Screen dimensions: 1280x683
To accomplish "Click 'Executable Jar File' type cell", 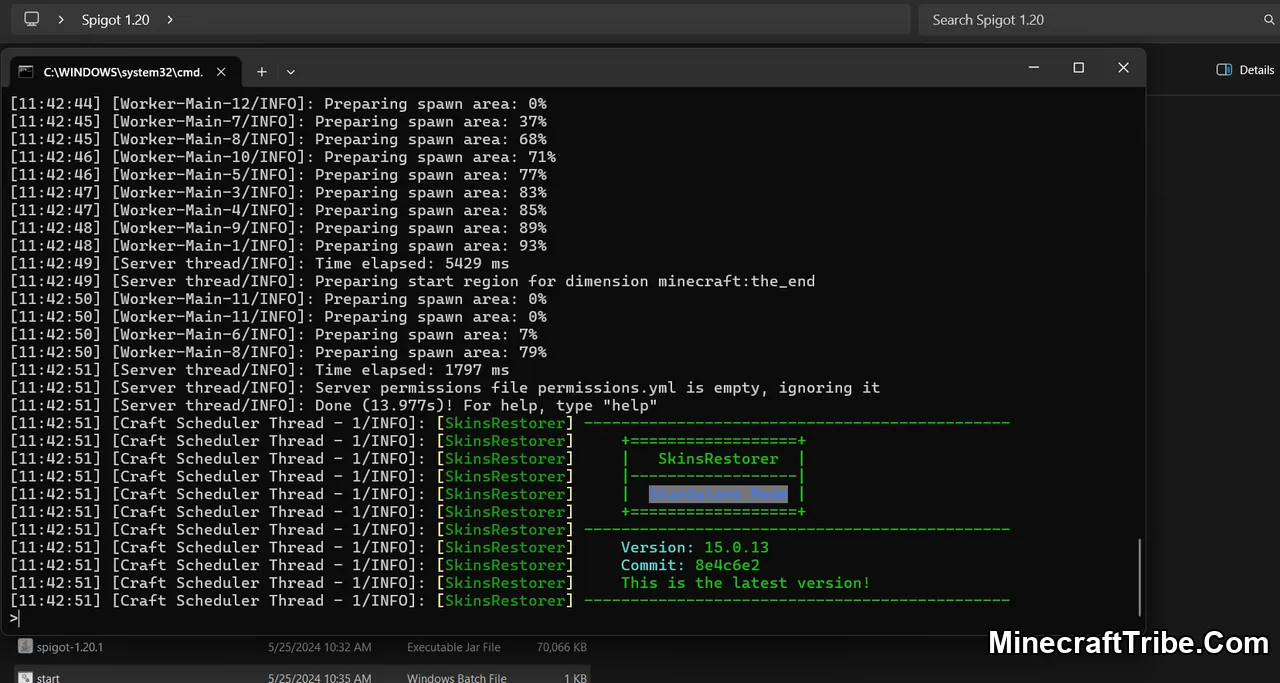I will 454,648.
